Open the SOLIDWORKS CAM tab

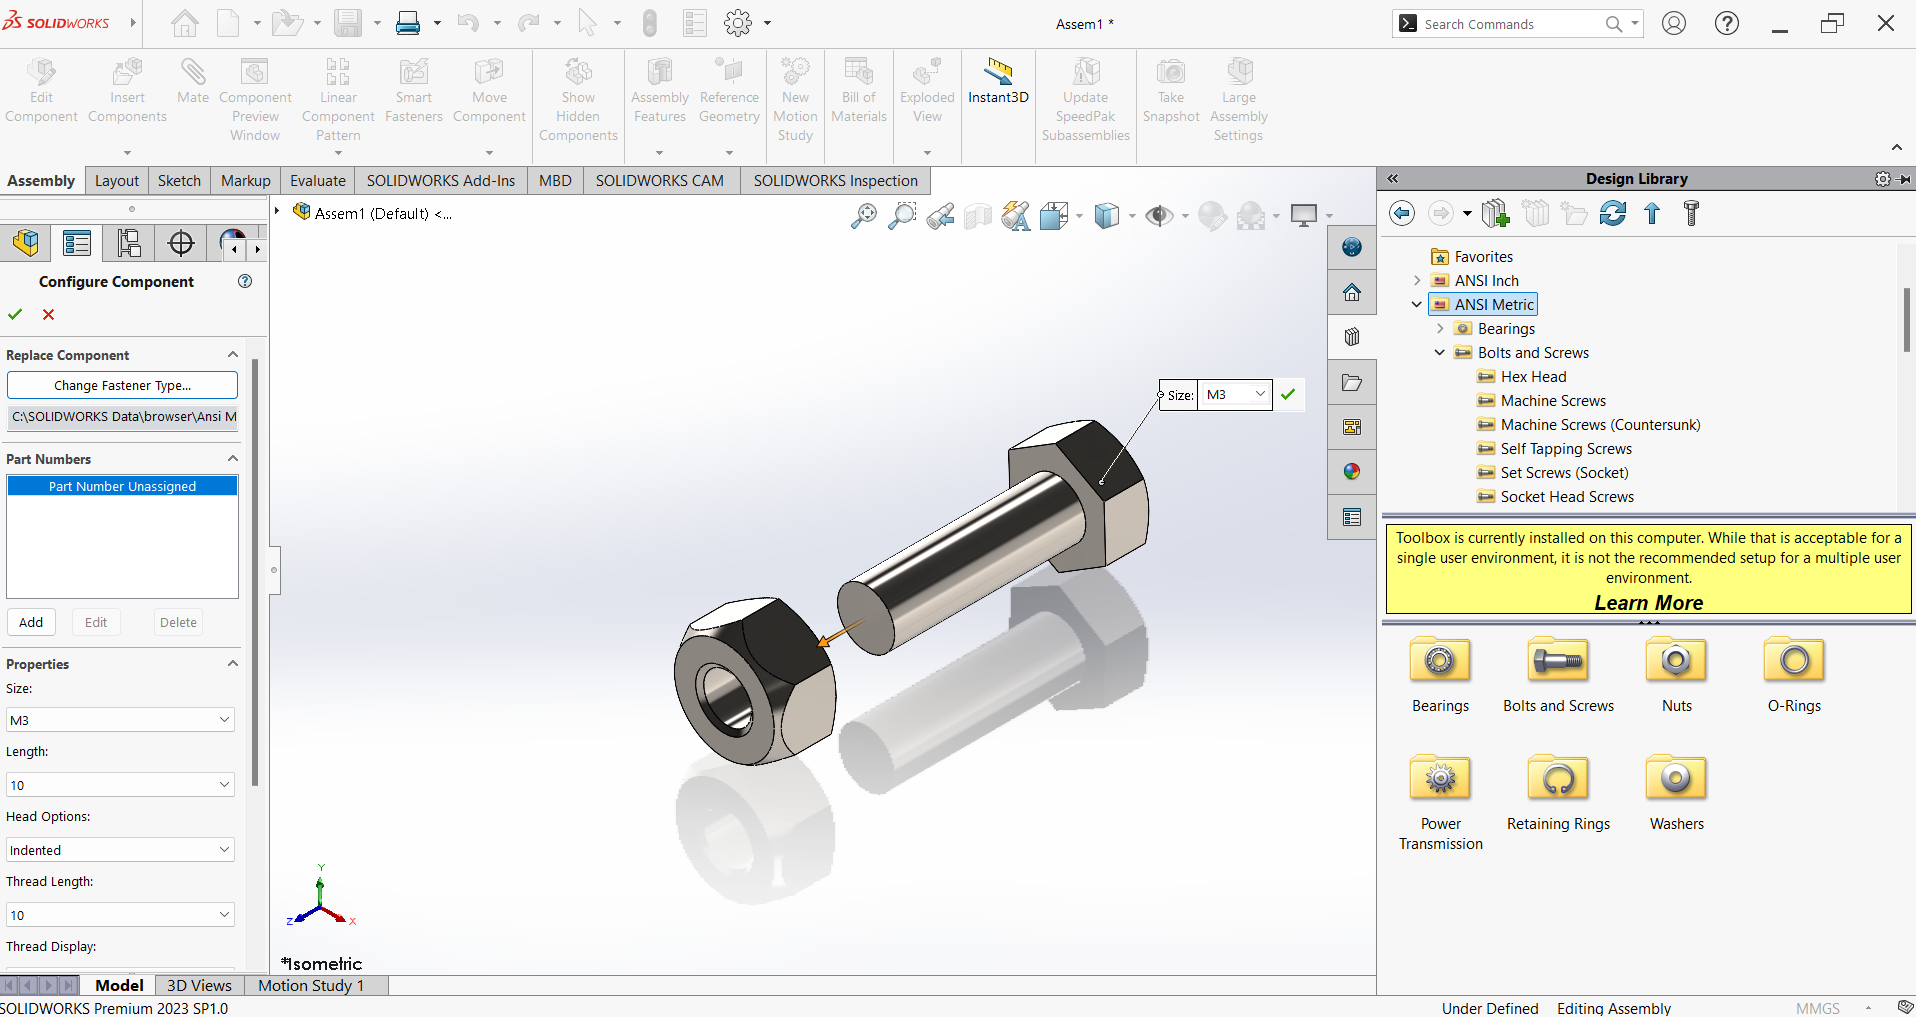point(659,180)
